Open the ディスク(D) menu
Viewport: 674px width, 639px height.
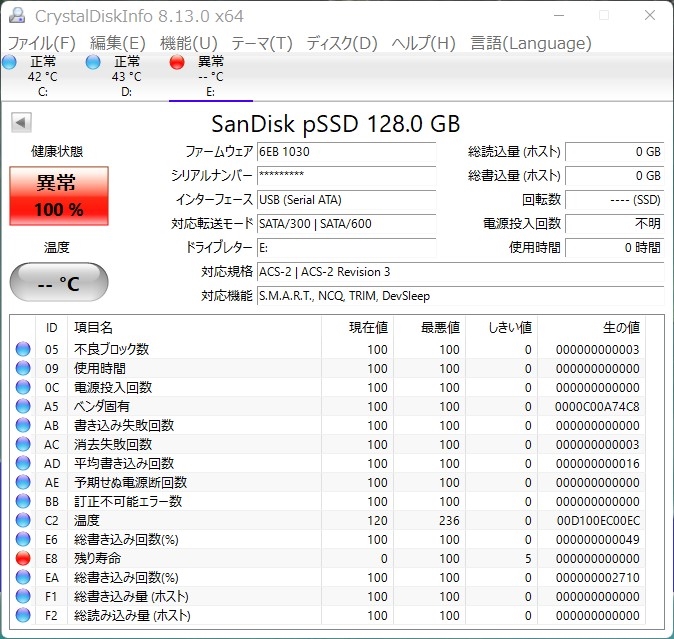(342, 43)
